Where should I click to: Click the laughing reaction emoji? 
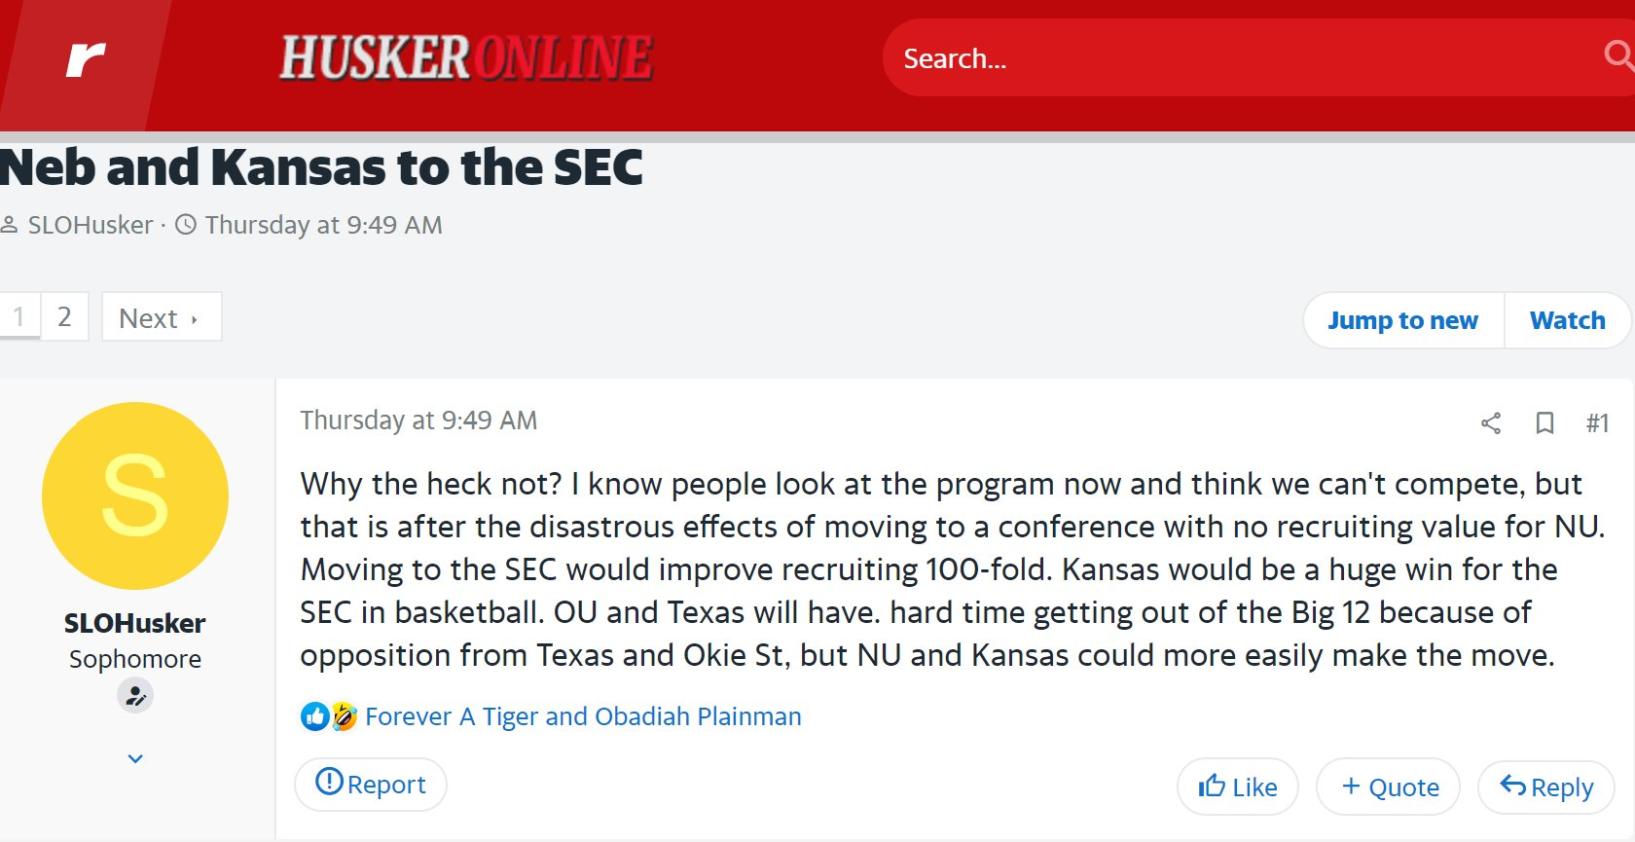[x=344, y=716]
